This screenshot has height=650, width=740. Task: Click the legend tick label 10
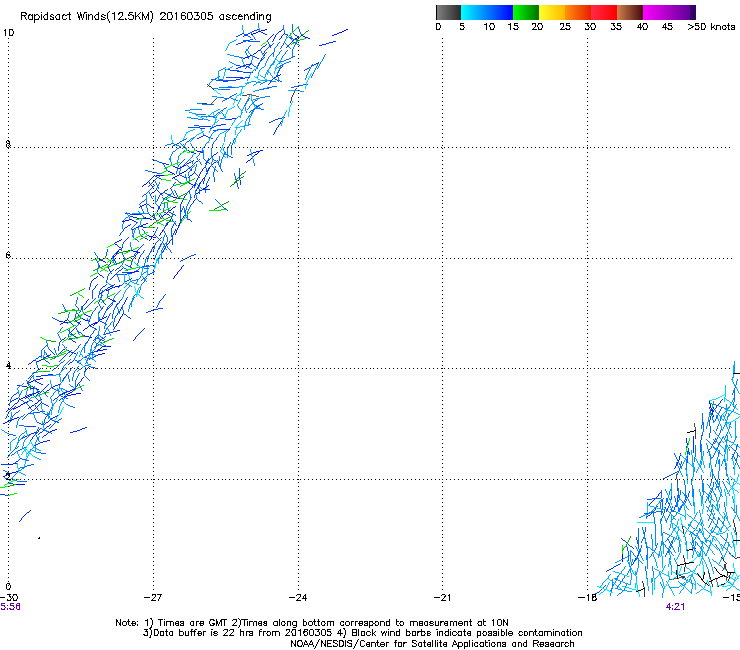[489, 27]
